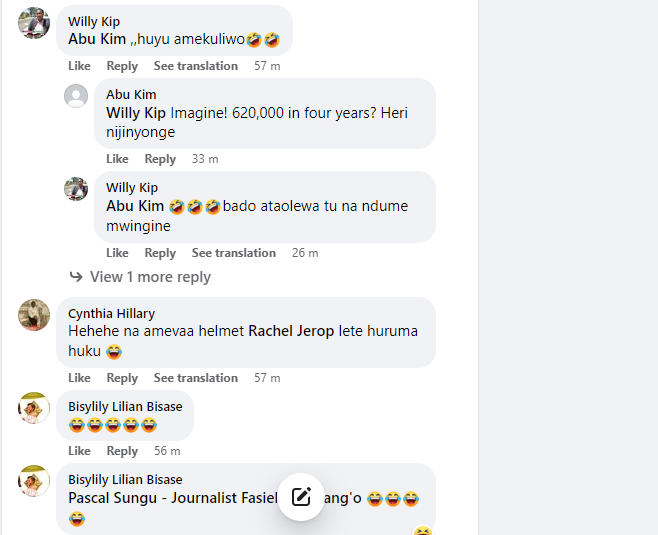Reply to Abu Kim's 620,000 comment
Image resolution: width=658 pixels, height=535 pixels.
pos(160,159)
